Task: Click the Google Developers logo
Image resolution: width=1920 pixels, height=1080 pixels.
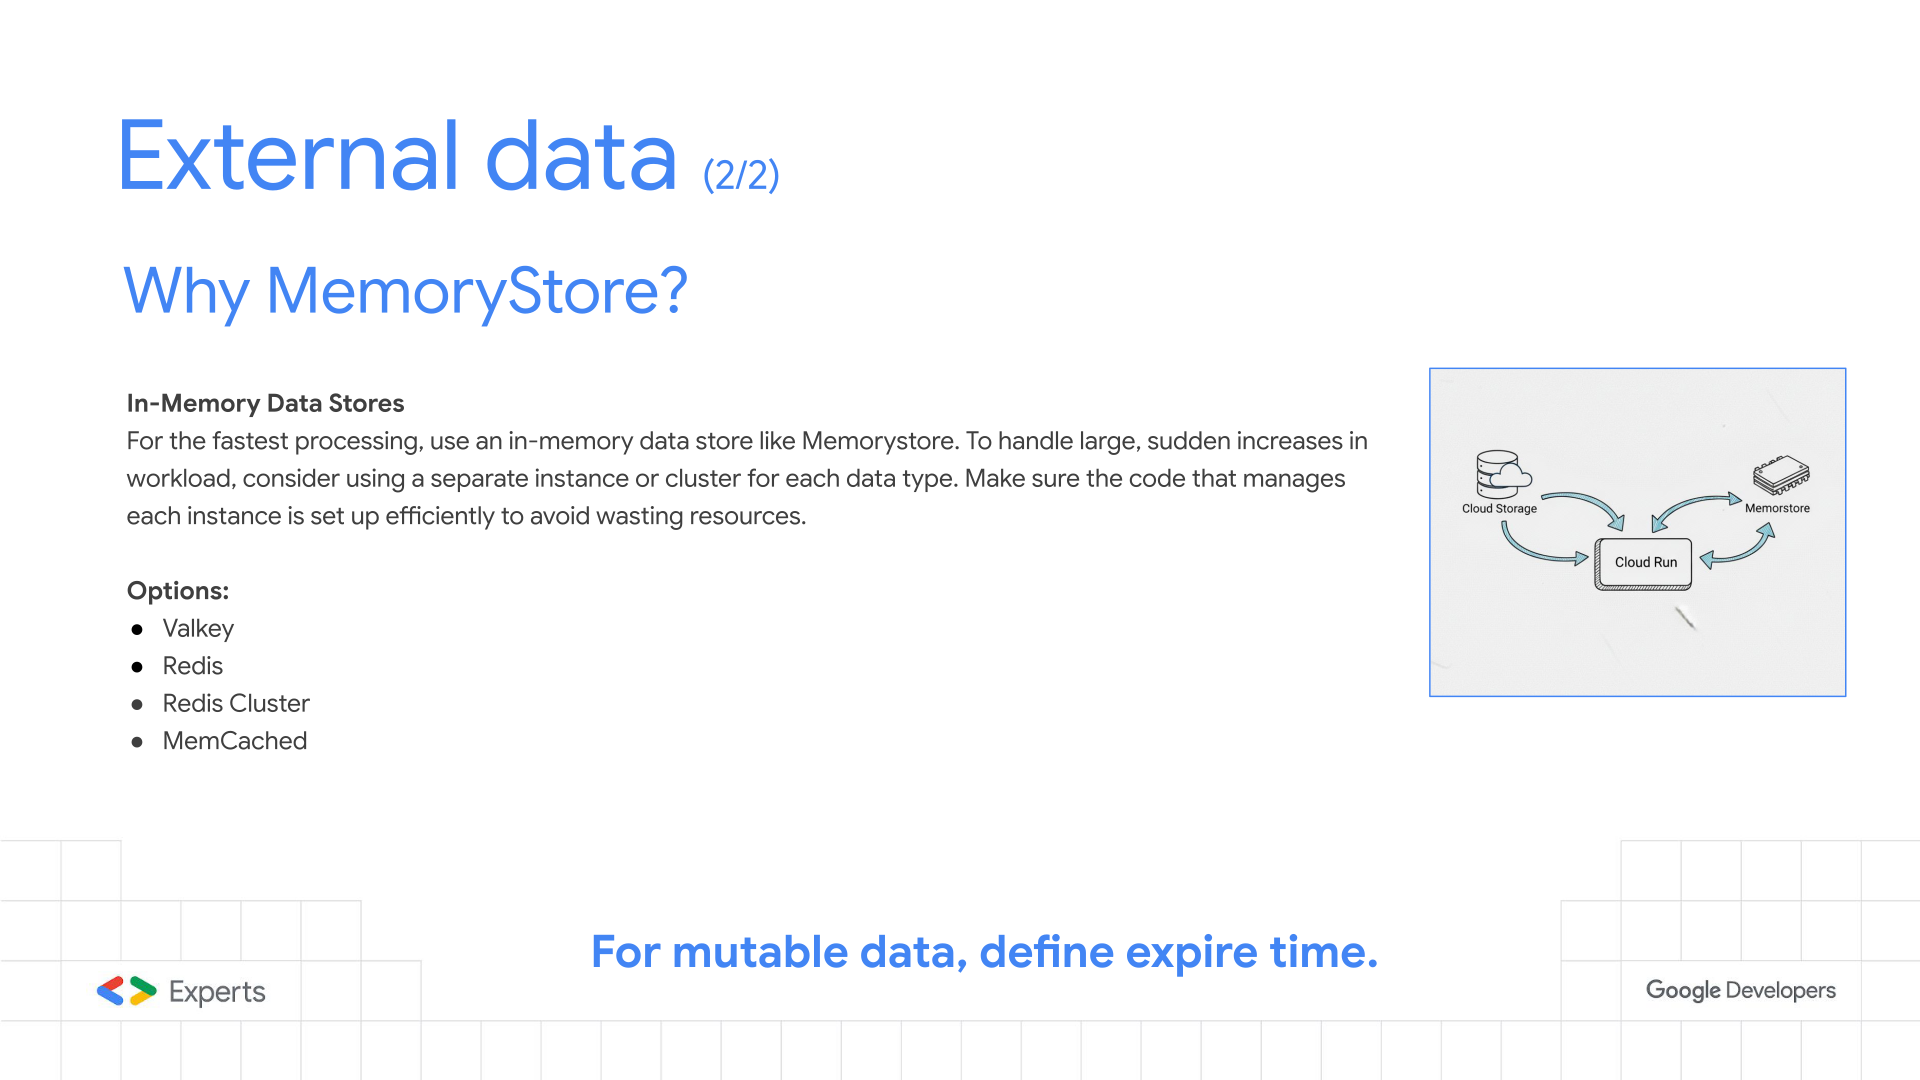Action: (1740, 990)
